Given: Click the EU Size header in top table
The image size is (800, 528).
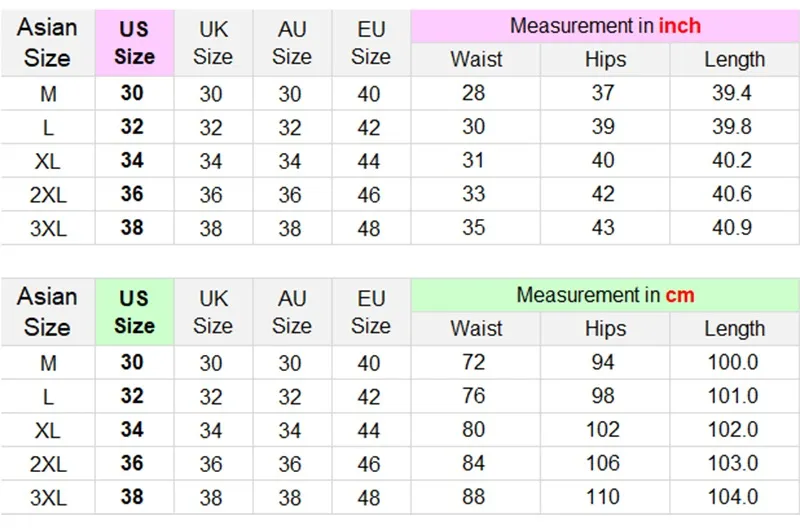Looking at the screenshot, I should [371, 43].
